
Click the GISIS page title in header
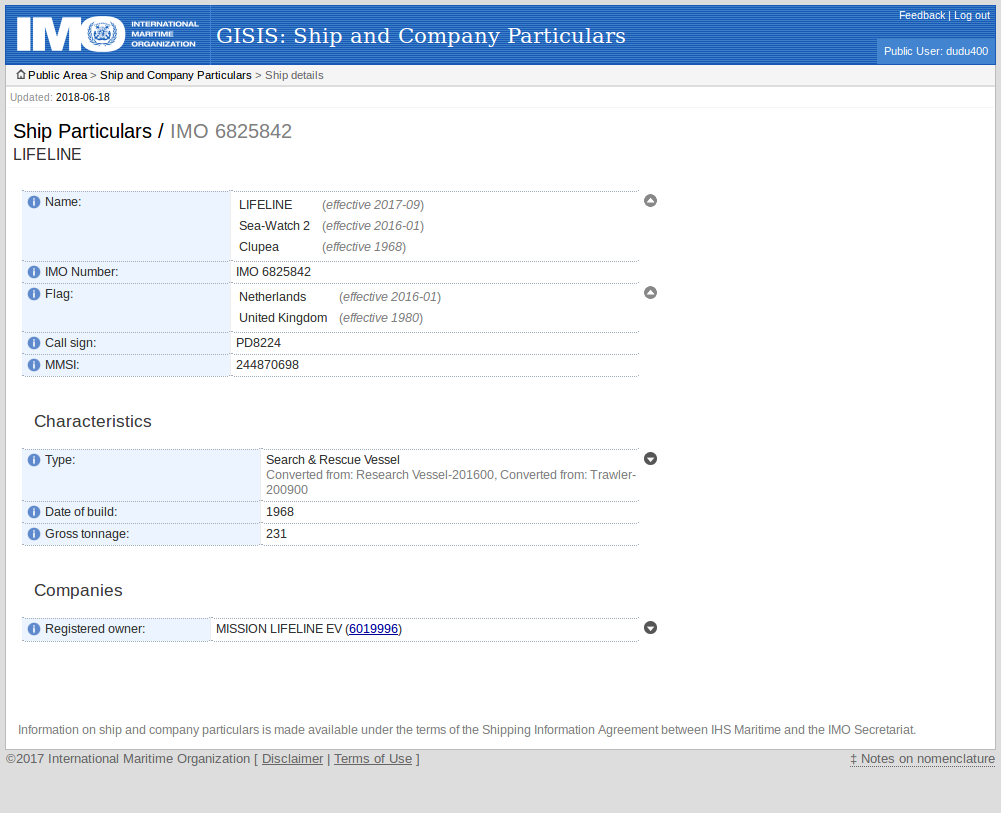421,36
